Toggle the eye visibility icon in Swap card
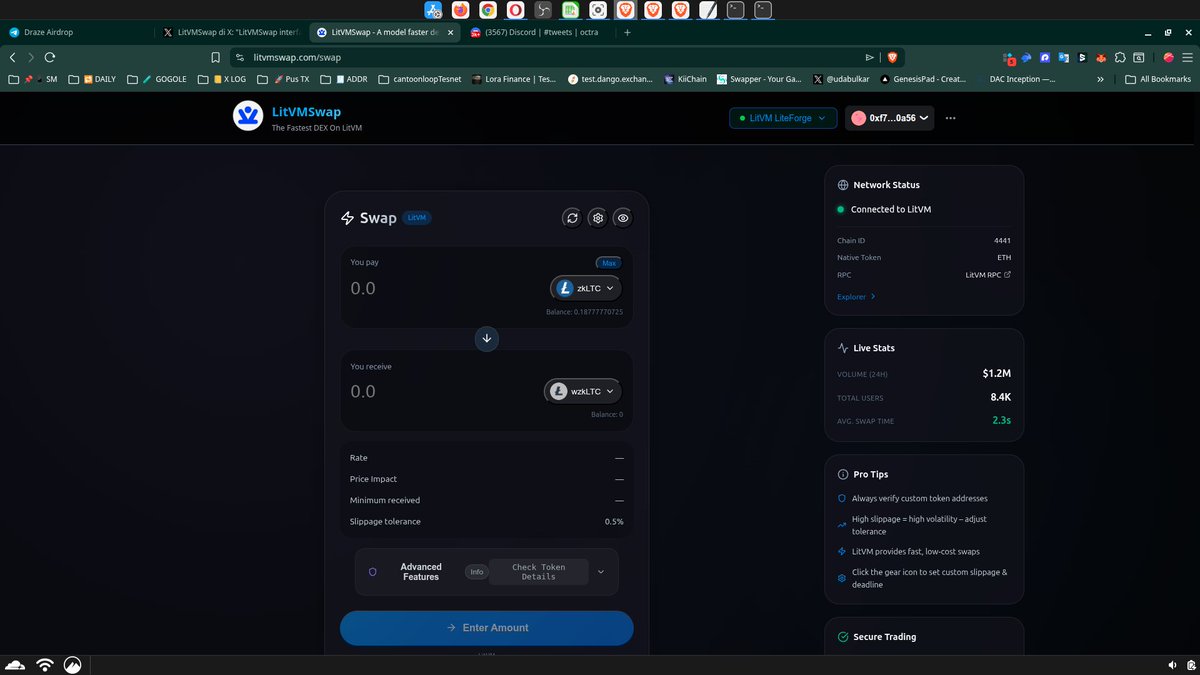 tap(623, 217)
